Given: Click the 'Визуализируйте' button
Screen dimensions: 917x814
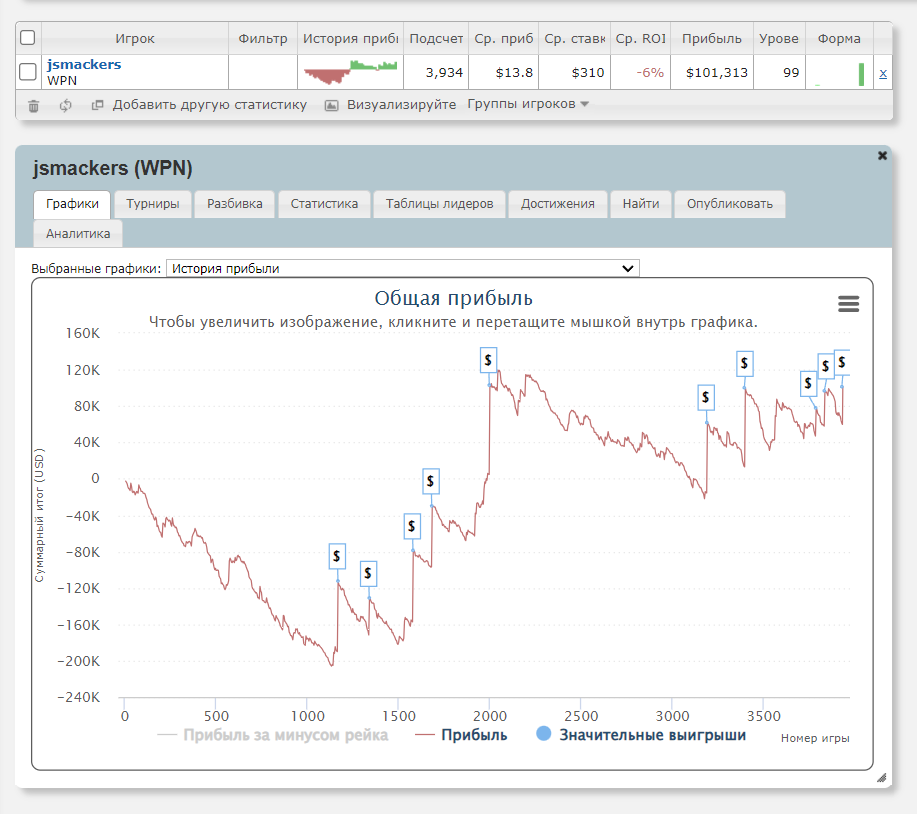Looking at the screenshot, I should click(x=400, y=105).
